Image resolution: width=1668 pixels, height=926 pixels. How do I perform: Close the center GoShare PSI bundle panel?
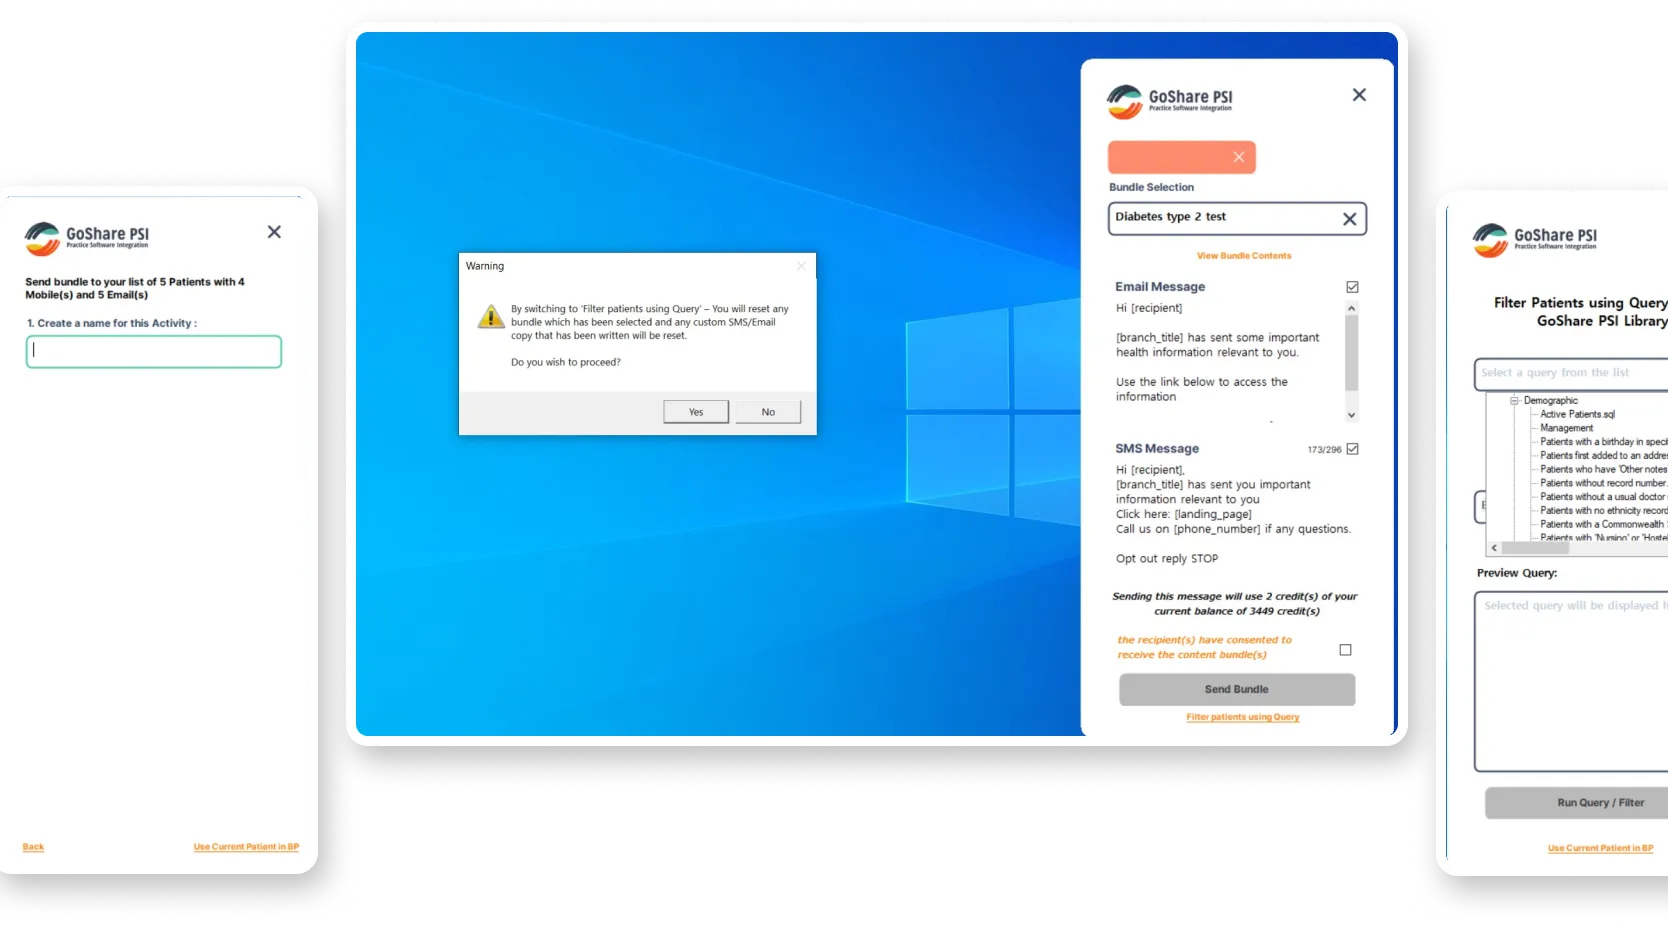coord(1358,95)
